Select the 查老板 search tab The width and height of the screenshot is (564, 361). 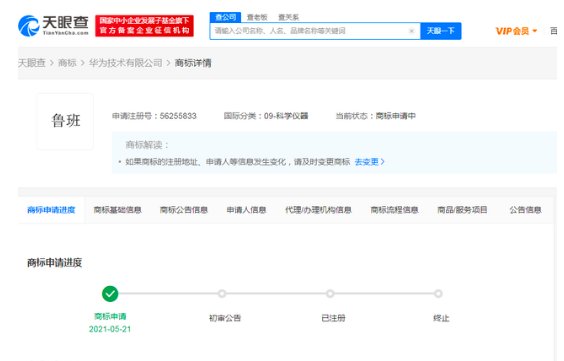(x=257, y=17)
